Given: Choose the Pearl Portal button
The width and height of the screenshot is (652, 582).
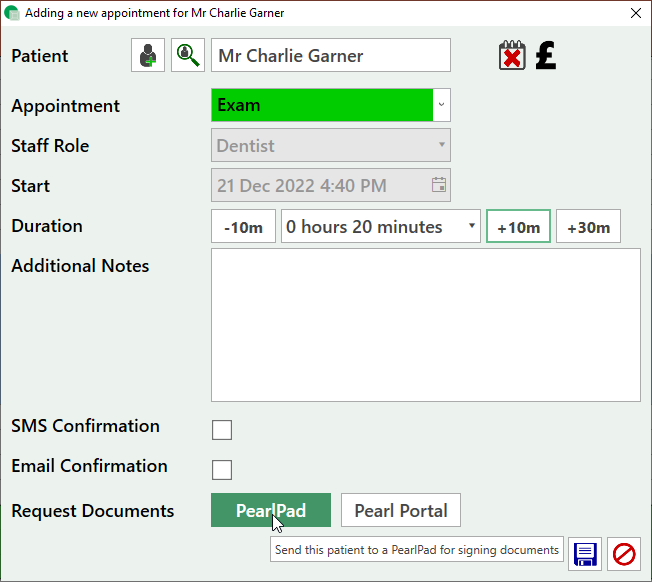Looking at the screenshot, I should (x=400, y=510).
